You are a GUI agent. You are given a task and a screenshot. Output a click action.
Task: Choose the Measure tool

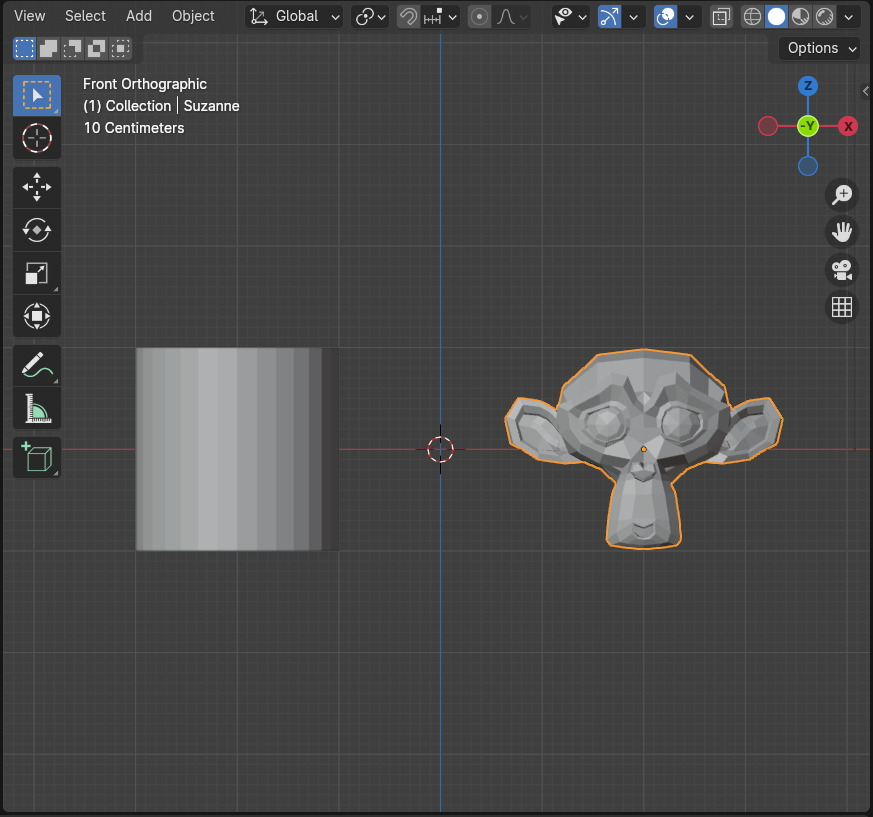point(37,408)
